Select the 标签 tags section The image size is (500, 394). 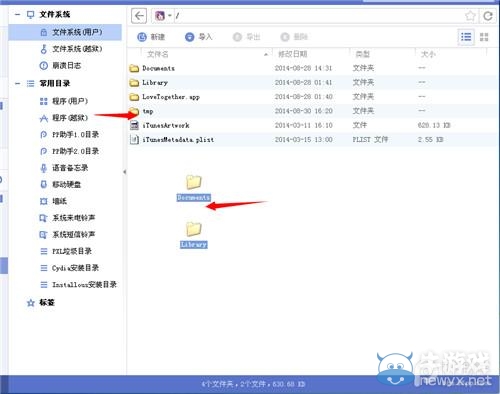click(41, 302)
